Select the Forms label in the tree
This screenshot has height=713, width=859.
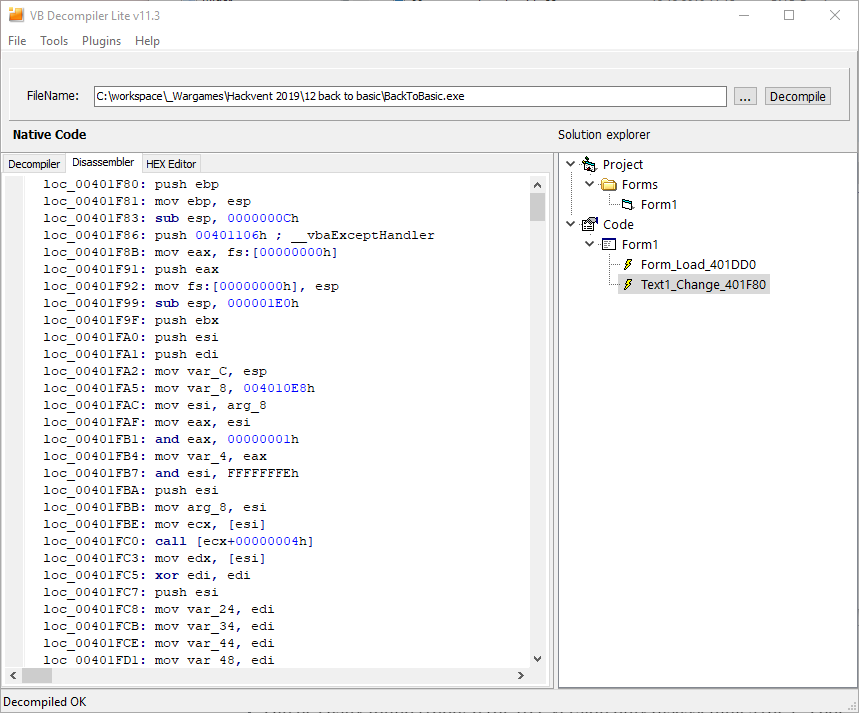[x=639, y=185]
